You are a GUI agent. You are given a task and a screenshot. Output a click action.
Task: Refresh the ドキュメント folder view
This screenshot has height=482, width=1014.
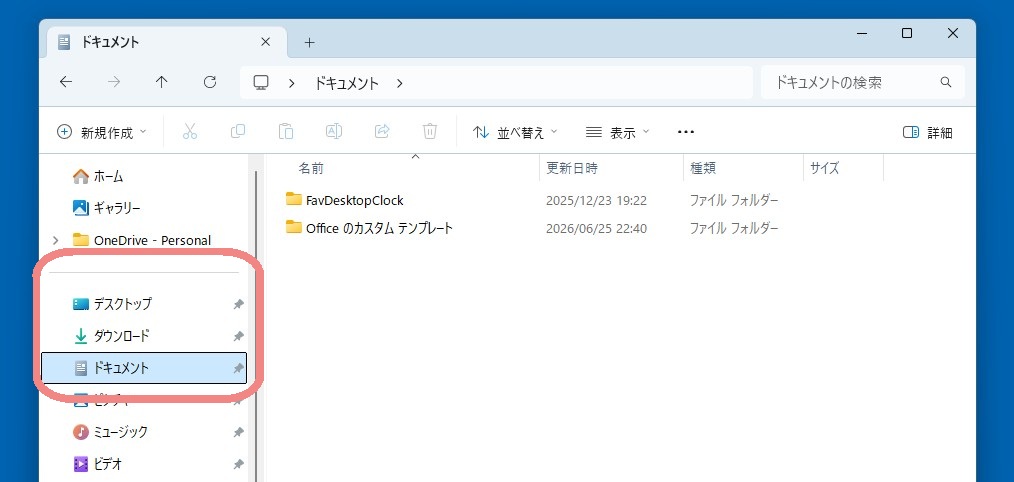coord(210,82)
